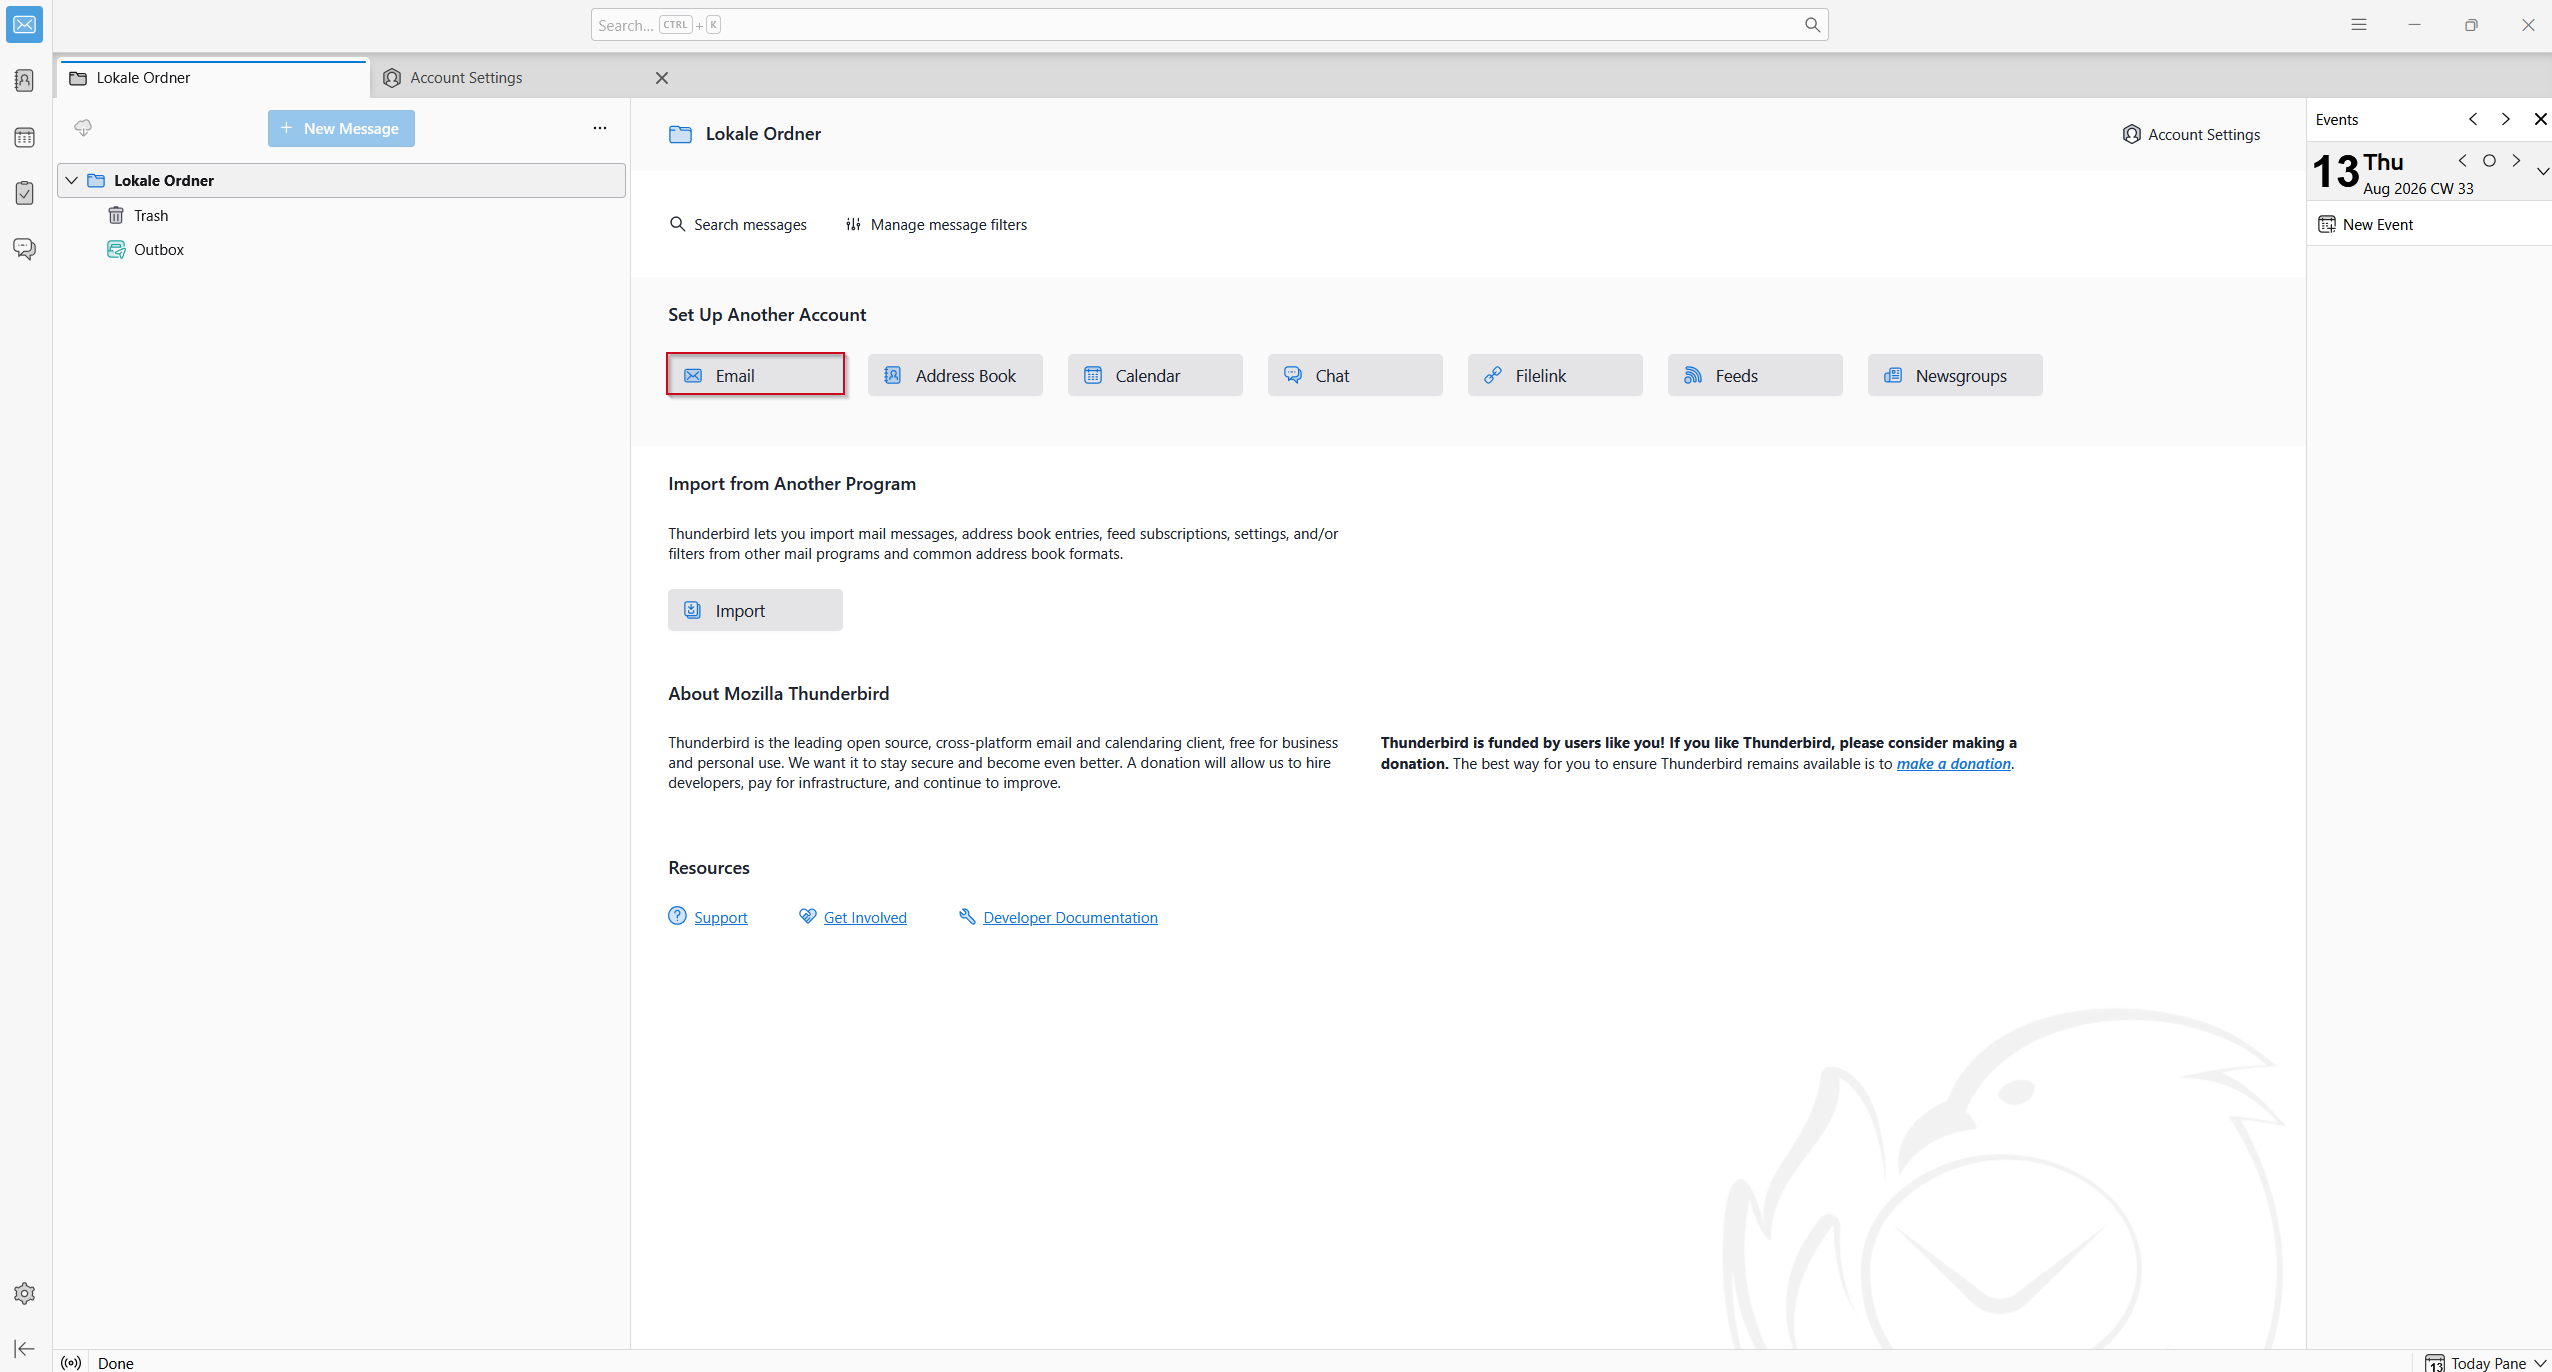Open the Chat space icon in sidebar
The image size is (2552, 1372).
click(x=25, y=248)
